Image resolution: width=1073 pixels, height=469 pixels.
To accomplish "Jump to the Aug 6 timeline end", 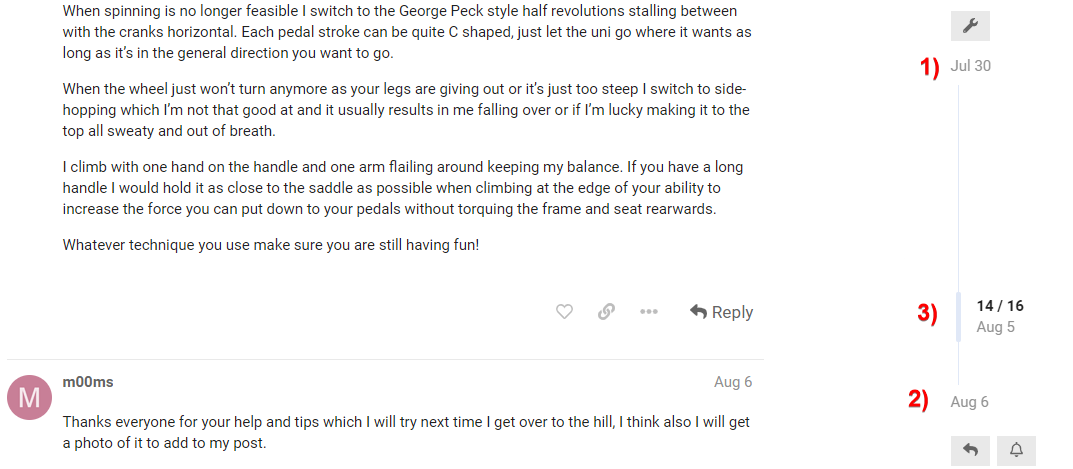I will [x=969, y=402].
